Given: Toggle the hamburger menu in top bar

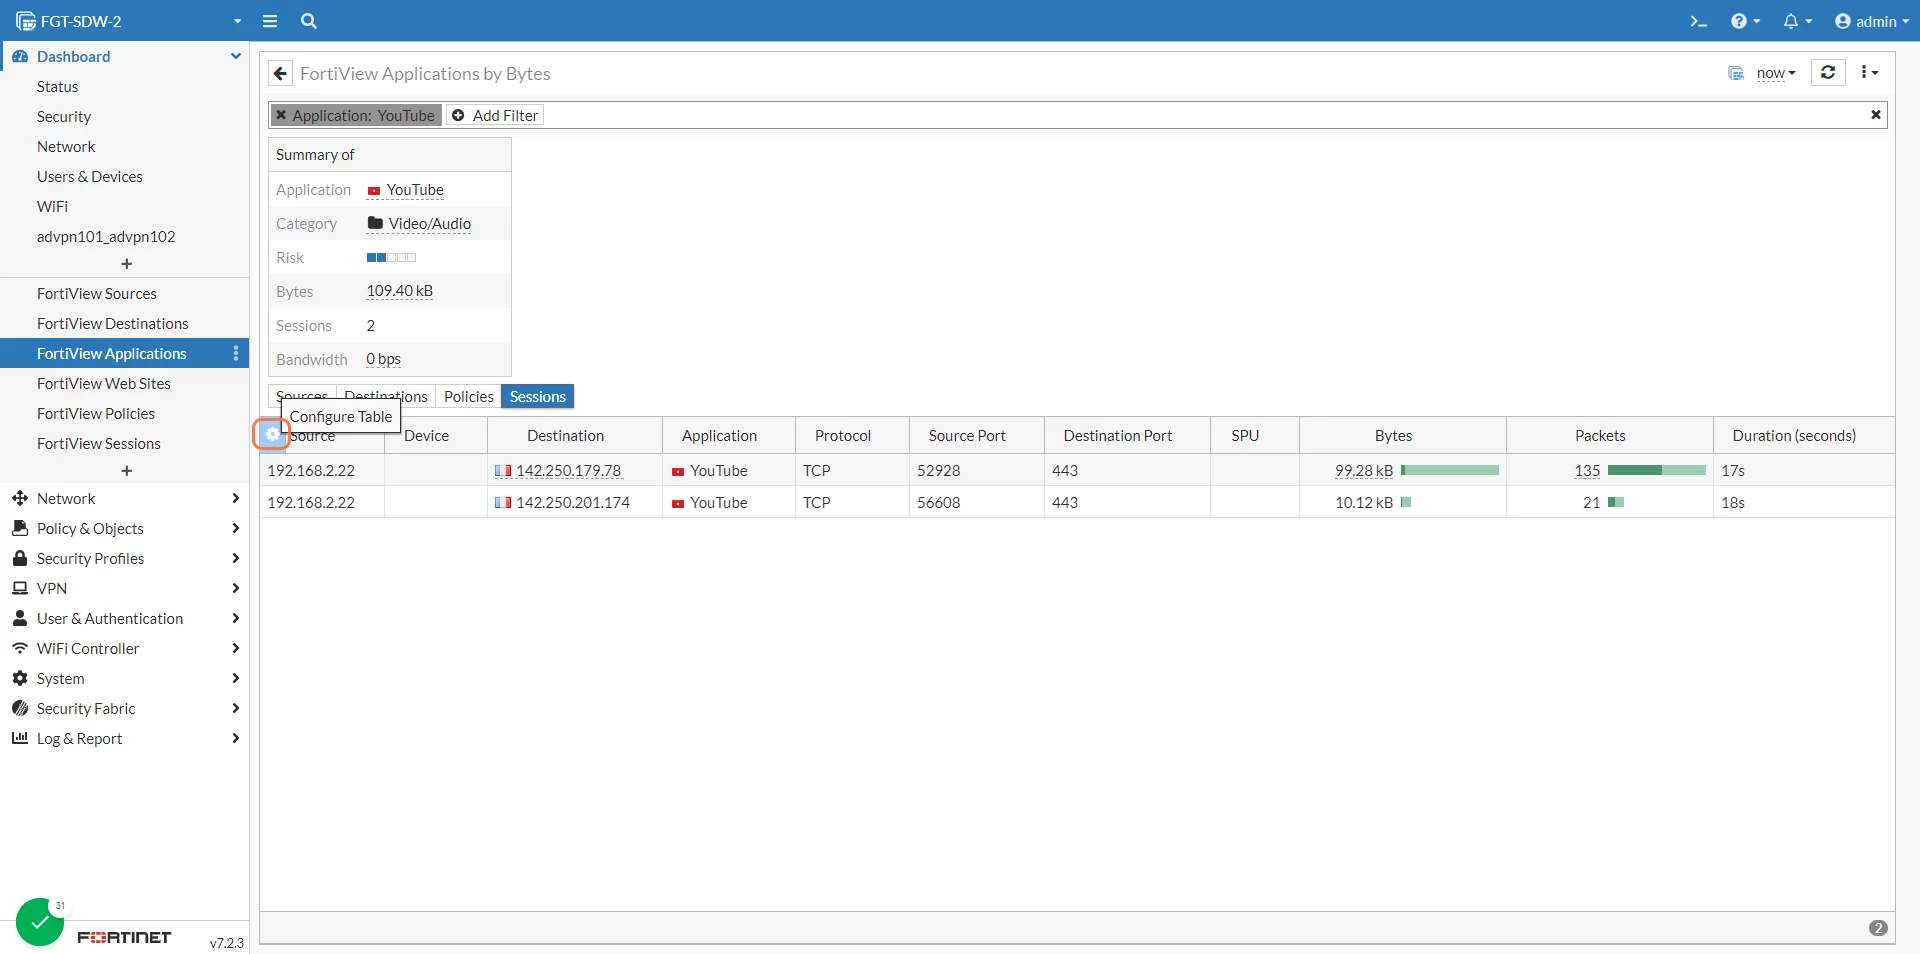Looking at the screenshot, I should coord(270,21).
